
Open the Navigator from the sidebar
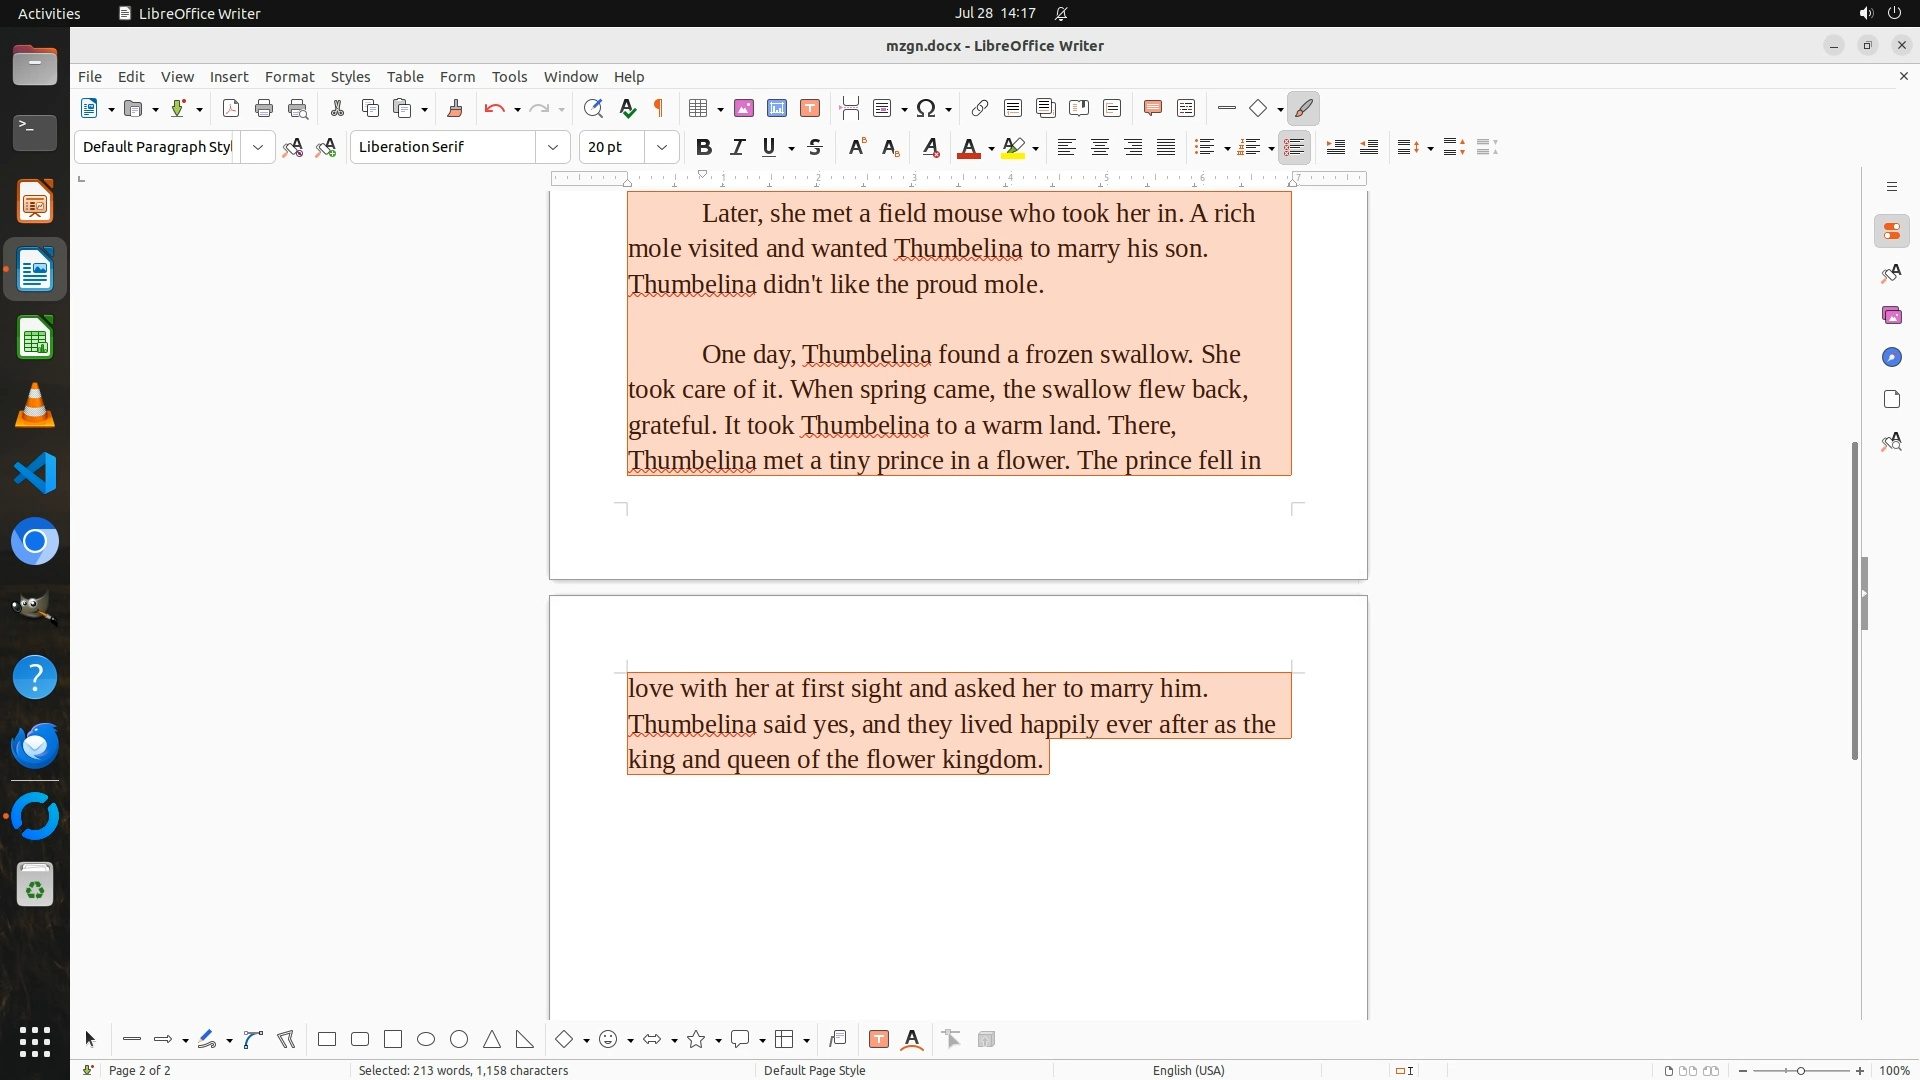pos(1891,358)
